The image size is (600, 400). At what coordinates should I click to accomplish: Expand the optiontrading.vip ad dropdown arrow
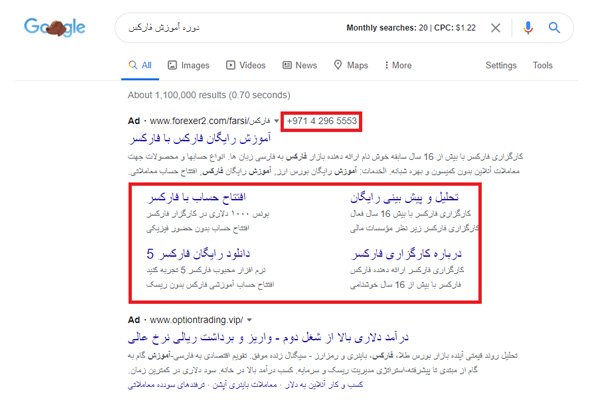(249, 320)
